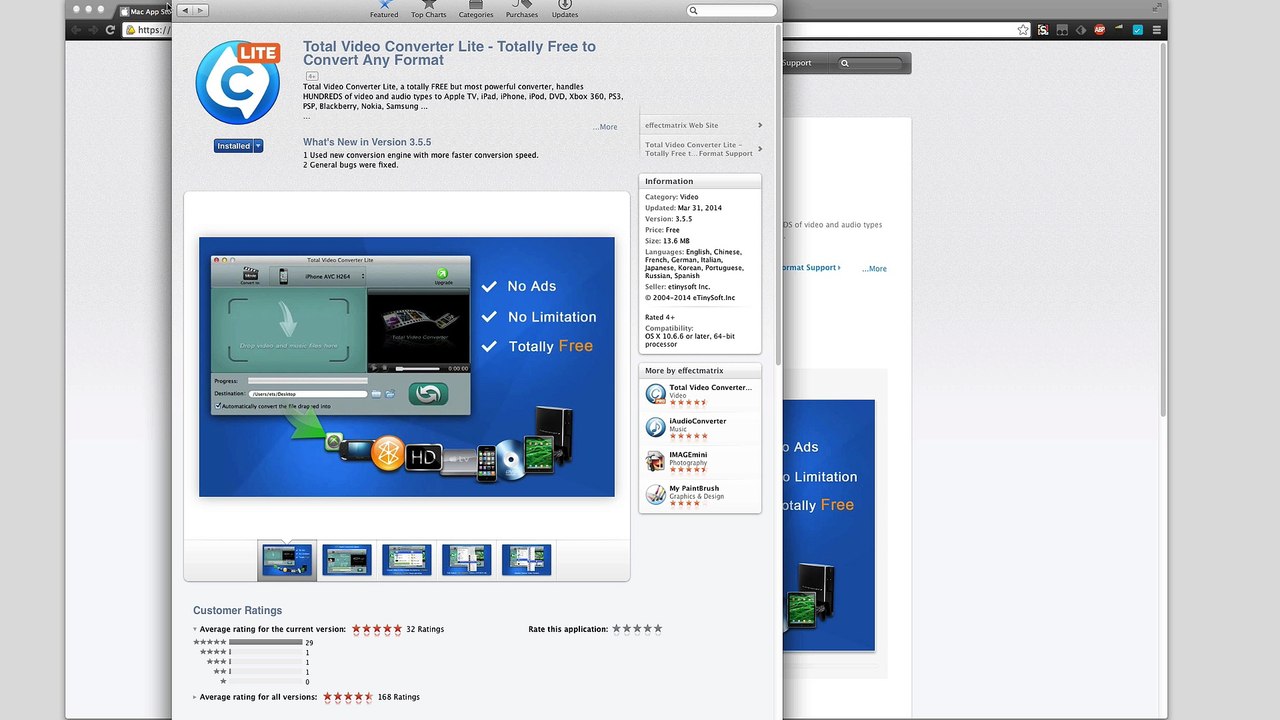1280x720 pixels.
Task: Open the Categories tab
Action: coord(476,10)
